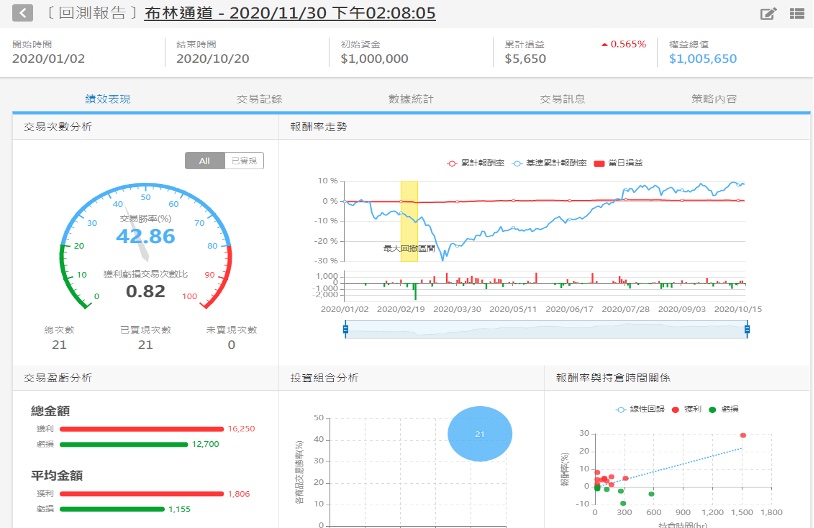Toggle 基準累計報酬率 legend series
Viewport: 814px width, 528px height.
click(x=549, y=163)
